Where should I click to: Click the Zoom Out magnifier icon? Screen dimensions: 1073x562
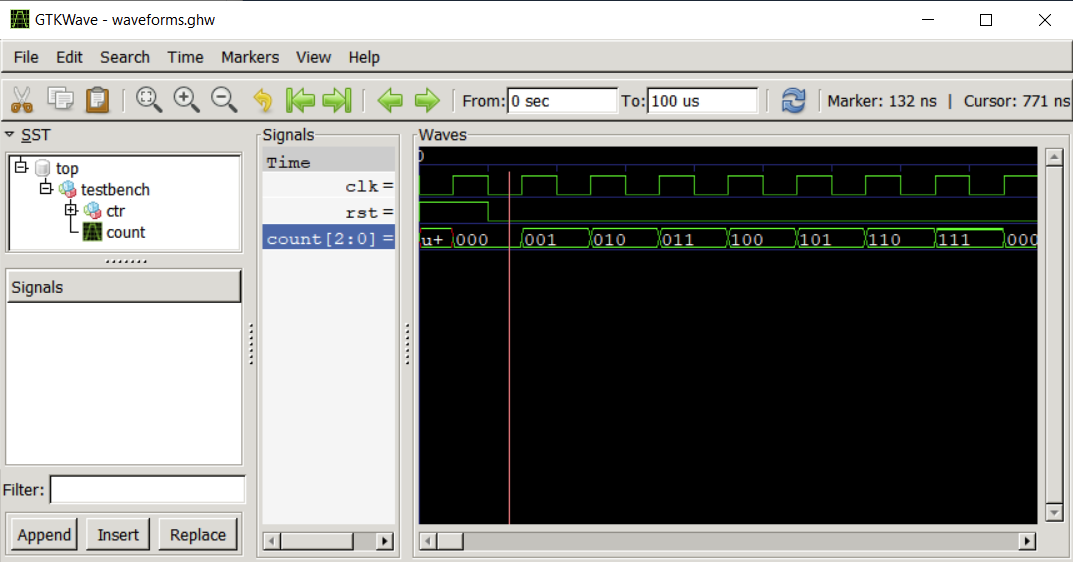224,99
